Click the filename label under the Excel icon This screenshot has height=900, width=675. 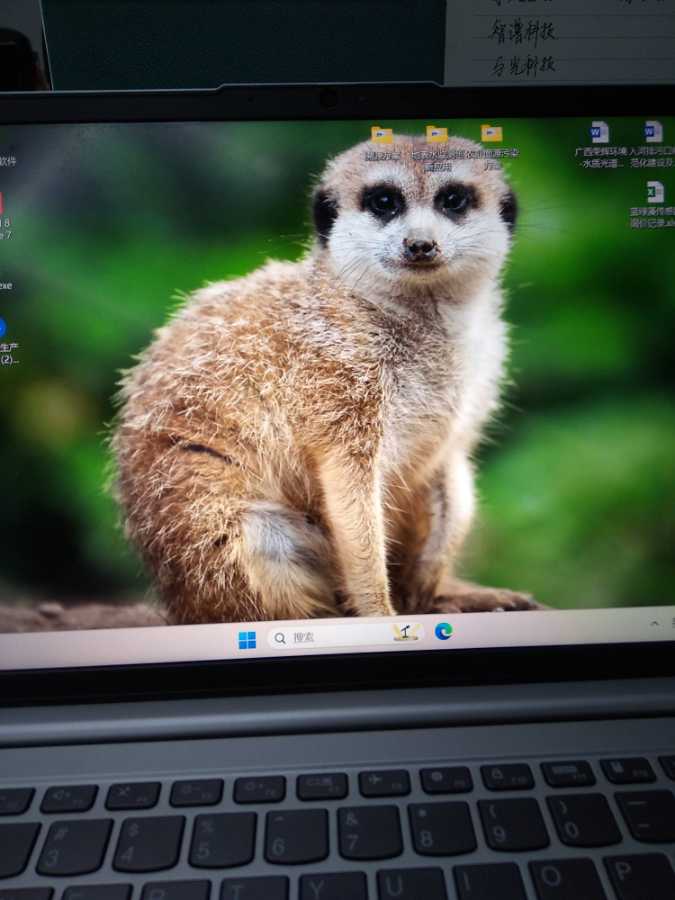pyautogui.click(x=653, y=218)
